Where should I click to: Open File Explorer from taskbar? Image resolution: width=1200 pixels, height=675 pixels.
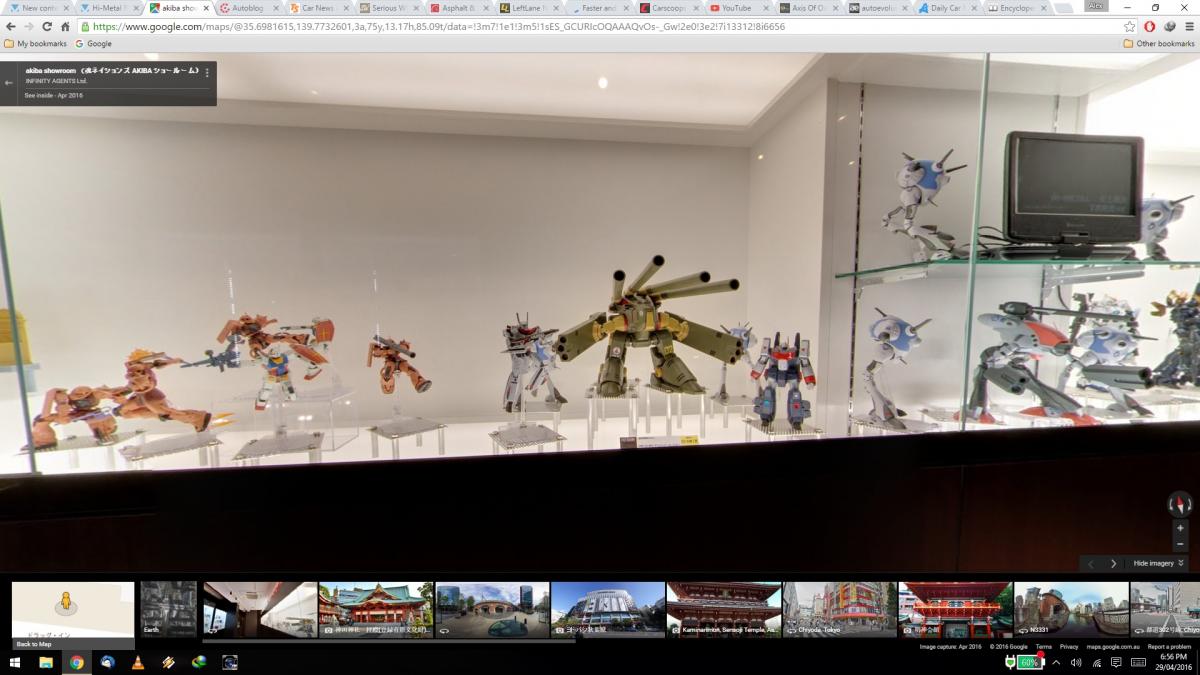(45, 662)
